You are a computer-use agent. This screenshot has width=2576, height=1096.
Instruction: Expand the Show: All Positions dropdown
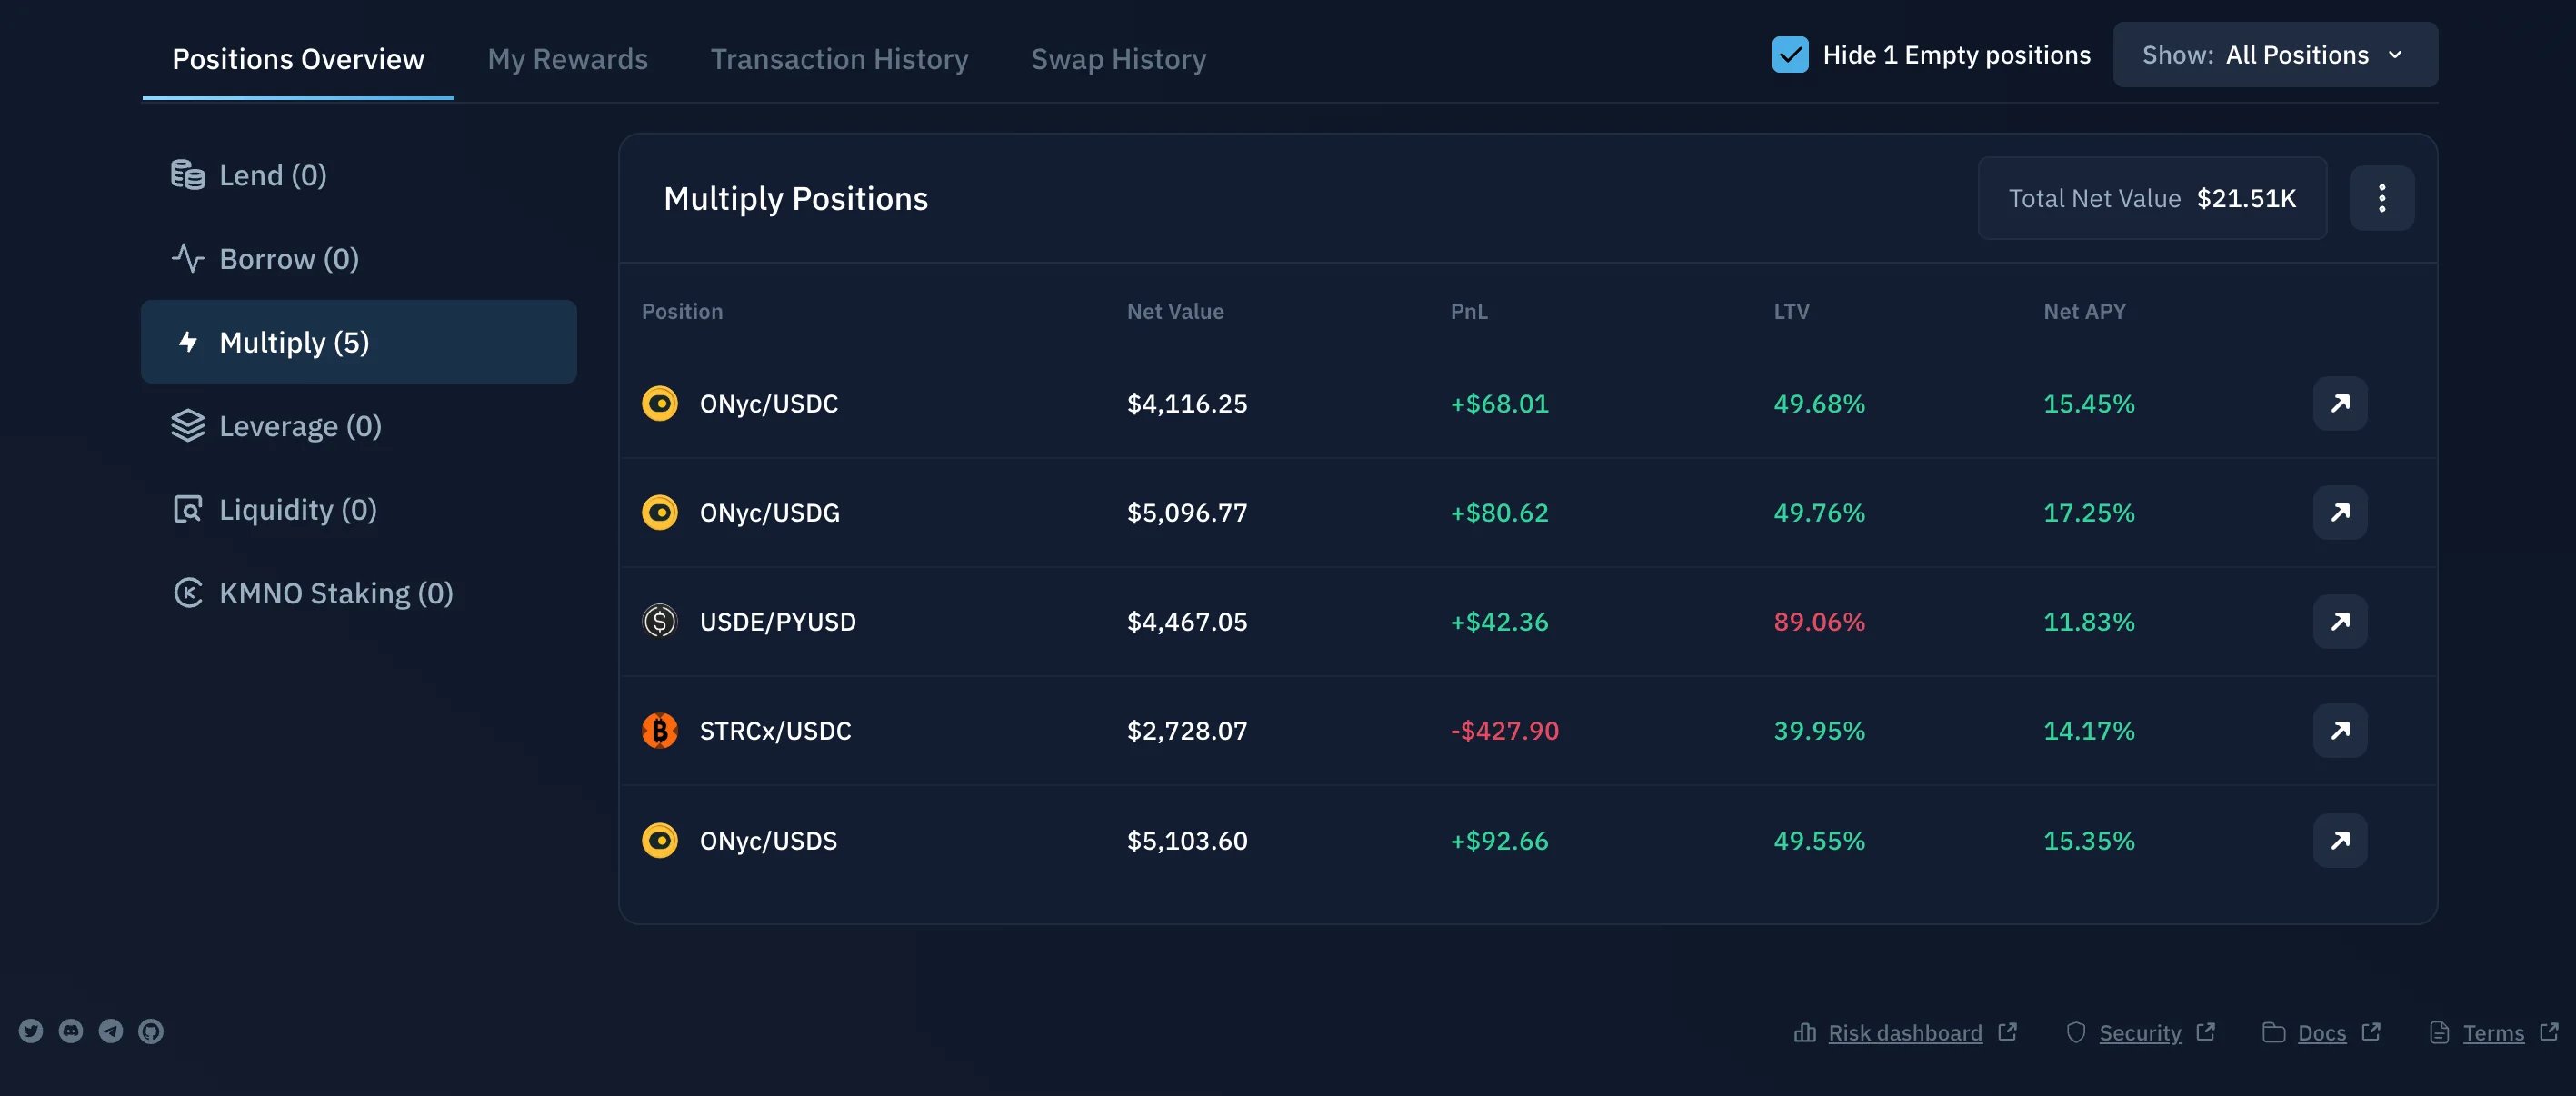click(2275, 54)
